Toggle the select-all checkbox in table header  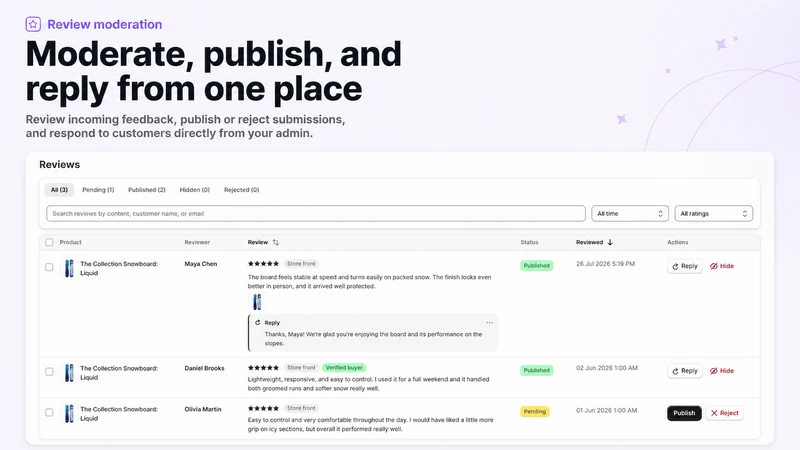click(x=49, y=242)
